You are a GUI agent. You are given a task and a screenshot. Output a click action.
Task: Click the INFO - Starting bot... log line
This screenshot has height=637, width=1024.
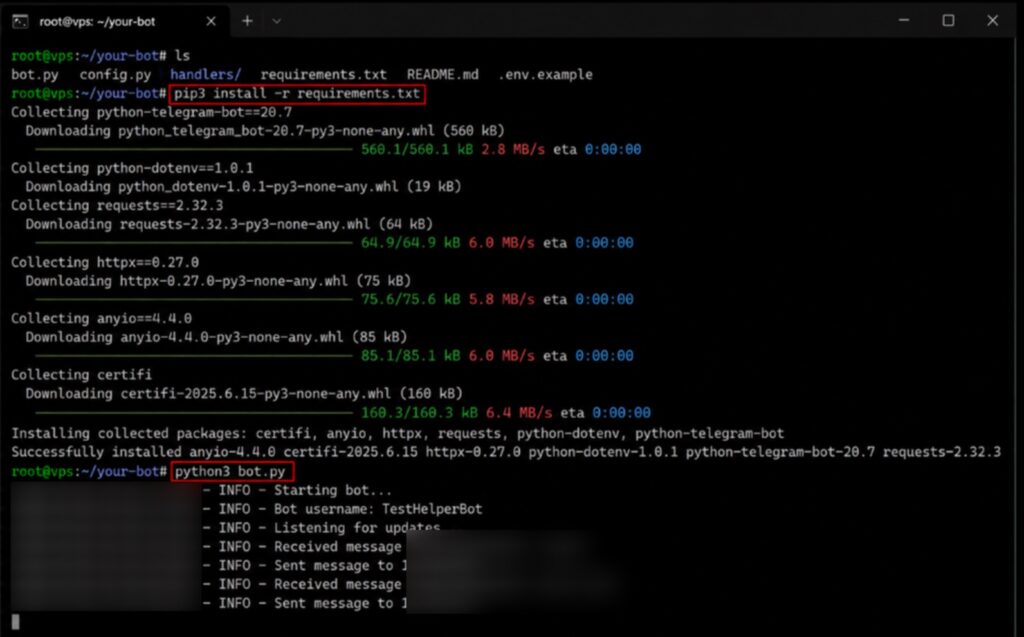tap(297, 491)
